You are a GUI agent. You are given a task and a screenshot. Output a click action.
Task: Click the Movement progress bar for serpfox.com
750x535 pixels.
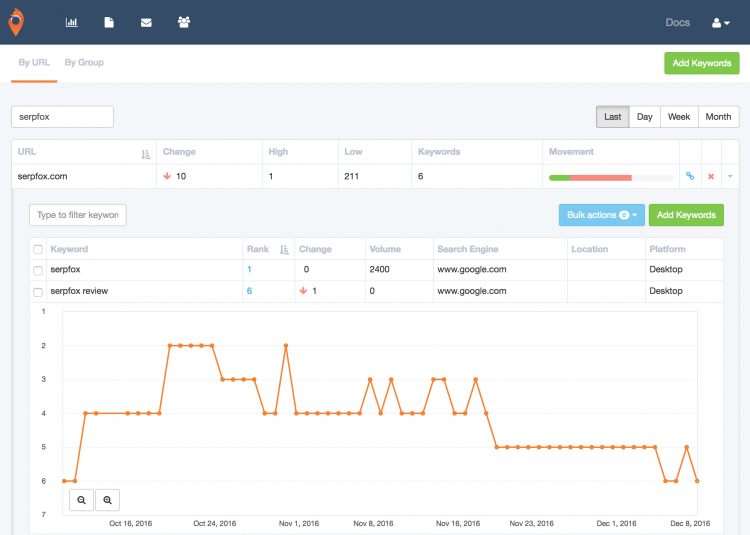[x=610, y=177]
